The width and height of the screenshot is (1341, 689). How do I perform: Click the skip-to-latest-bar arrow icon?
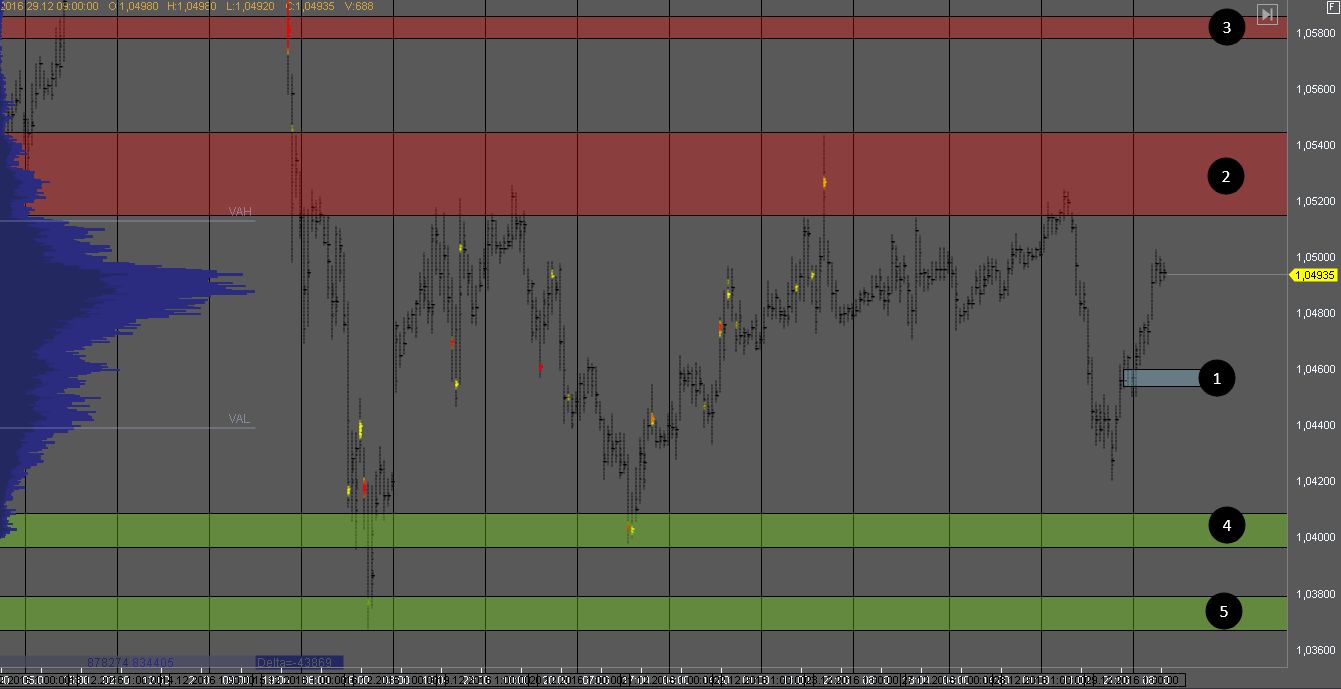(x=1267, y=14)
